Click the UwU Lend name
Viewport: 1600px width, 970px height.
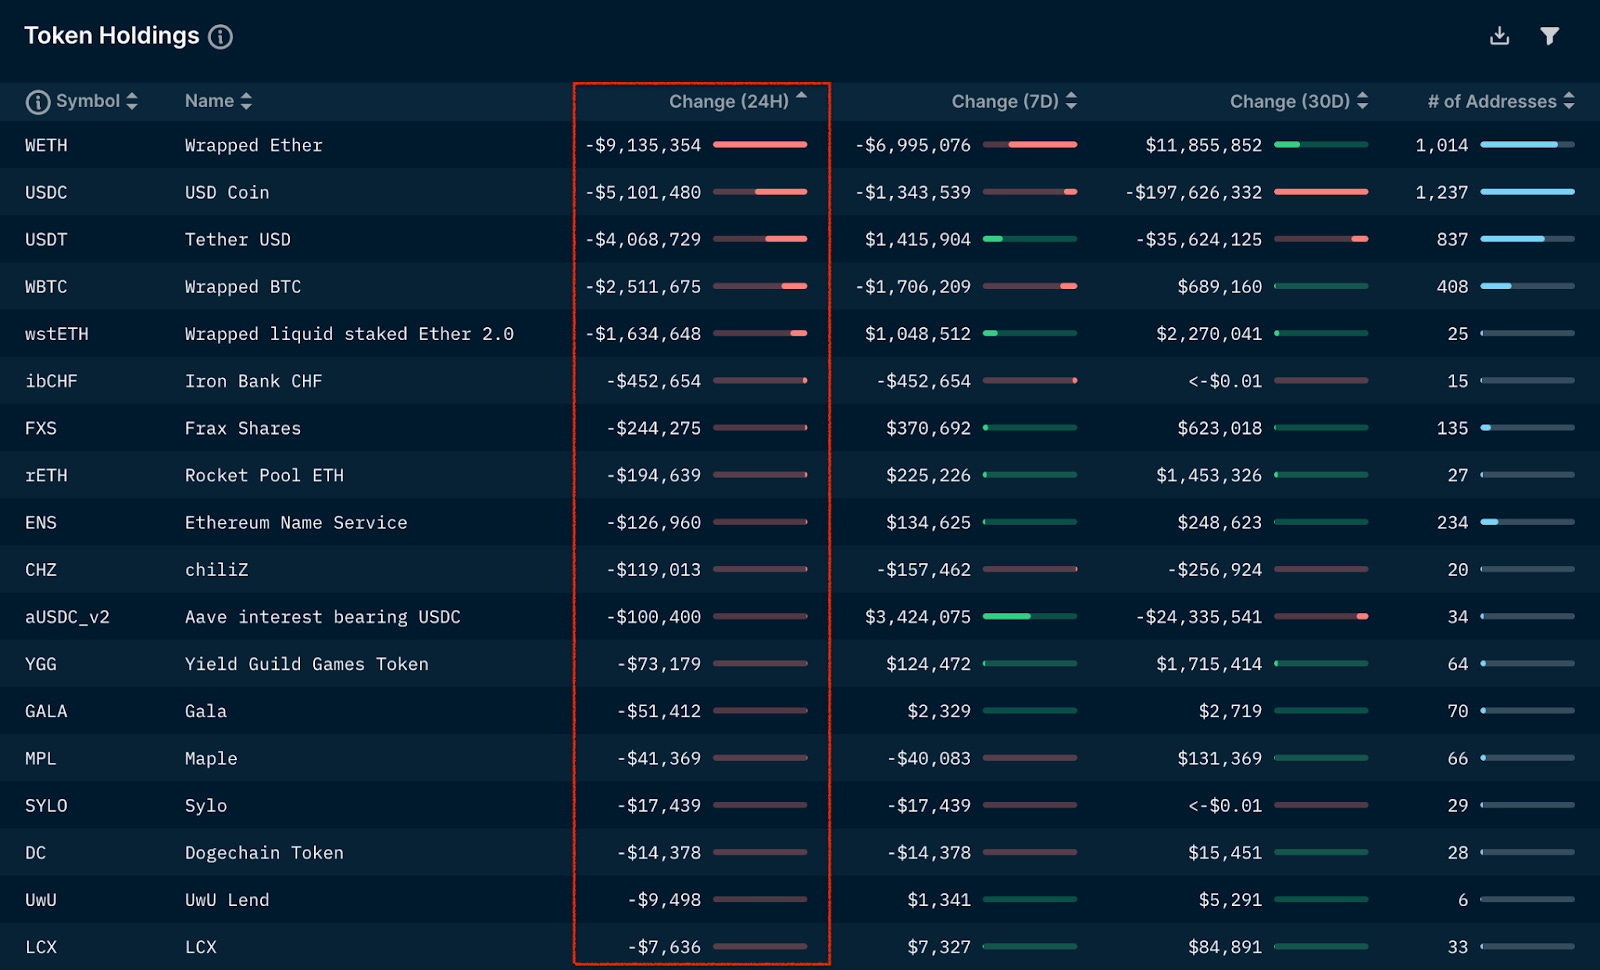[x=227, y=900]
